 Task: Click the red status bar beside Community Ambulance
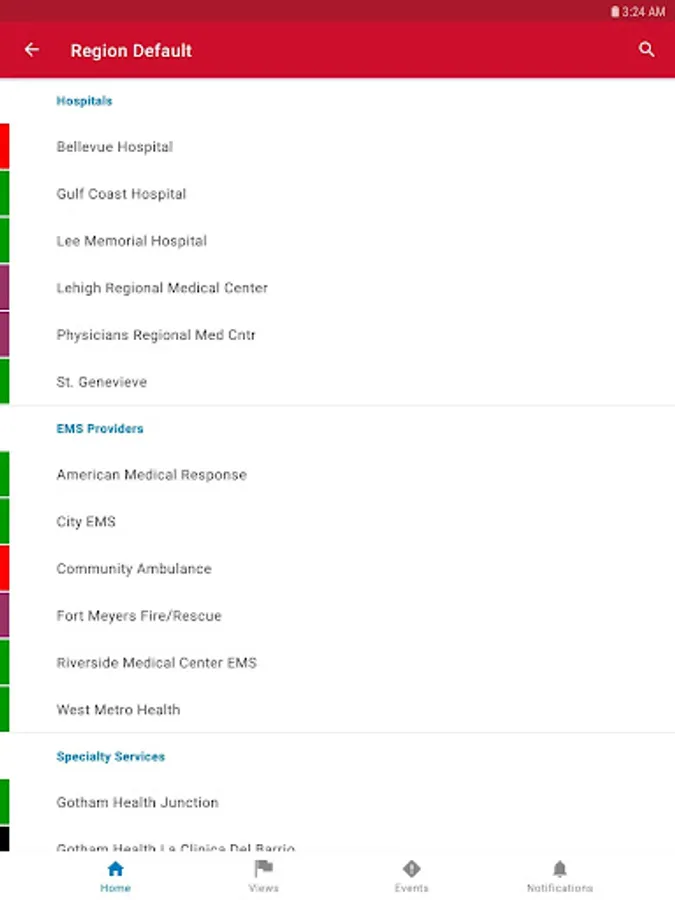pyautogui.click(x=5, y=568)
